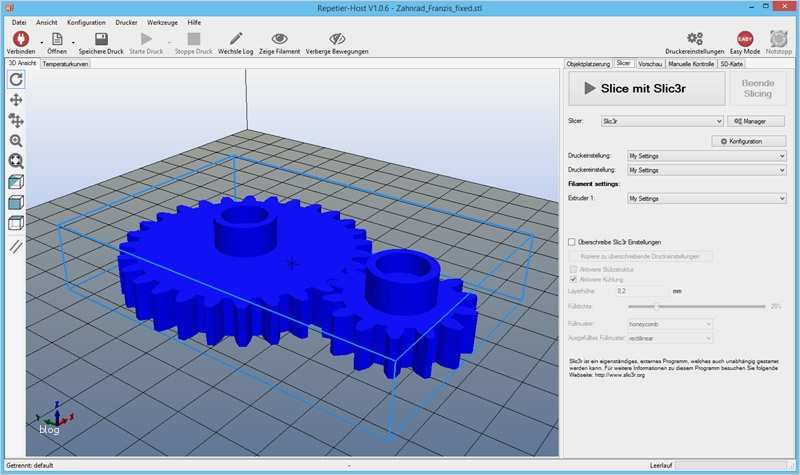The height and width of the screenshot is (475, 800).
Task: Open the Konfiguration menu
Action: 86,21
